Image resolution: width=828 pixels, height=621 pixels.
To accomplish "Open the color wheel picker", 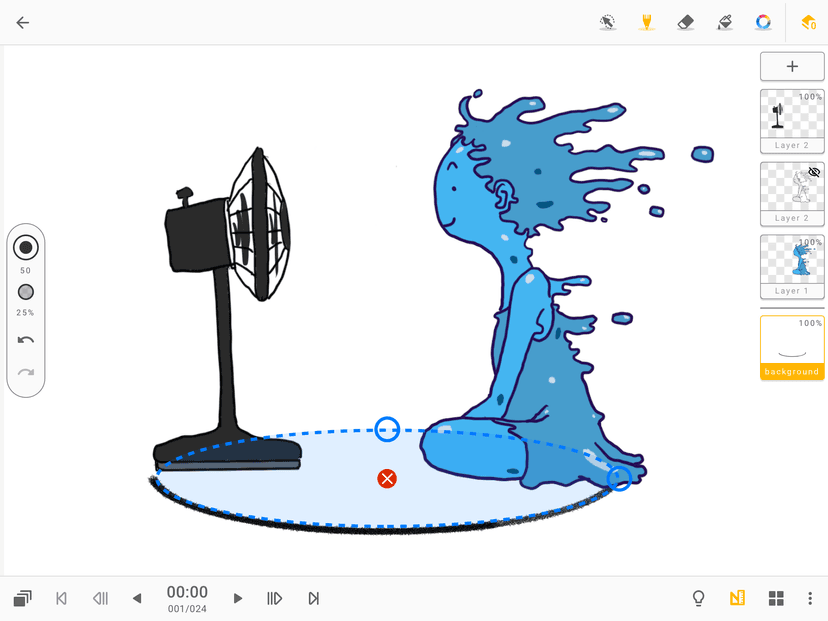I will 762,22.
